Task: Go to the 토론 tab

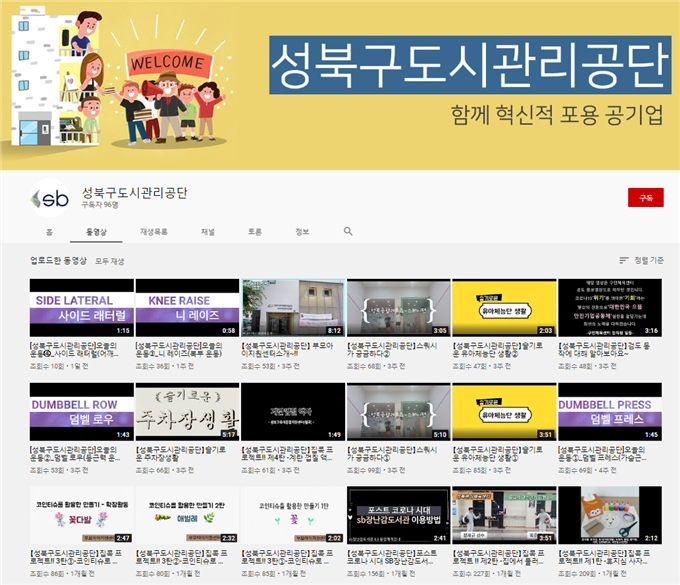Action: point(255,231)
